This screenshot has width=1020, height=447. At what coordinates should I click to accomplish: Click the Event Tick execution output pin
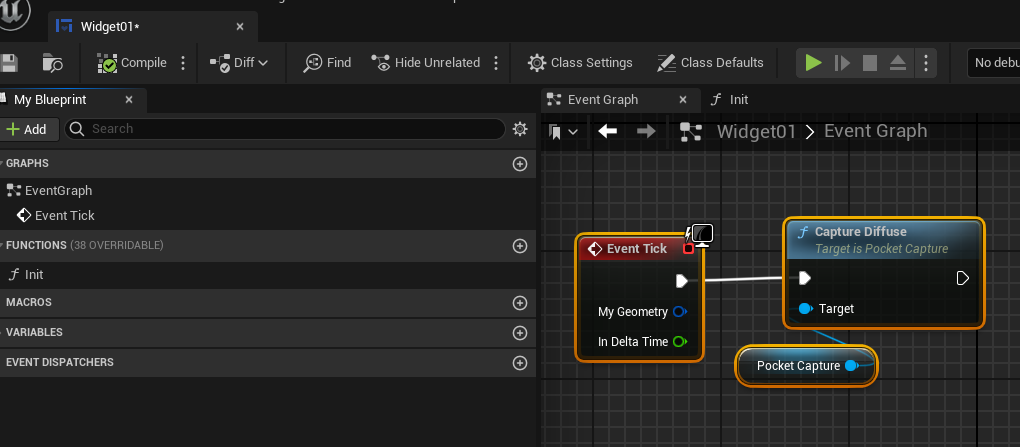tap(682, 280)
